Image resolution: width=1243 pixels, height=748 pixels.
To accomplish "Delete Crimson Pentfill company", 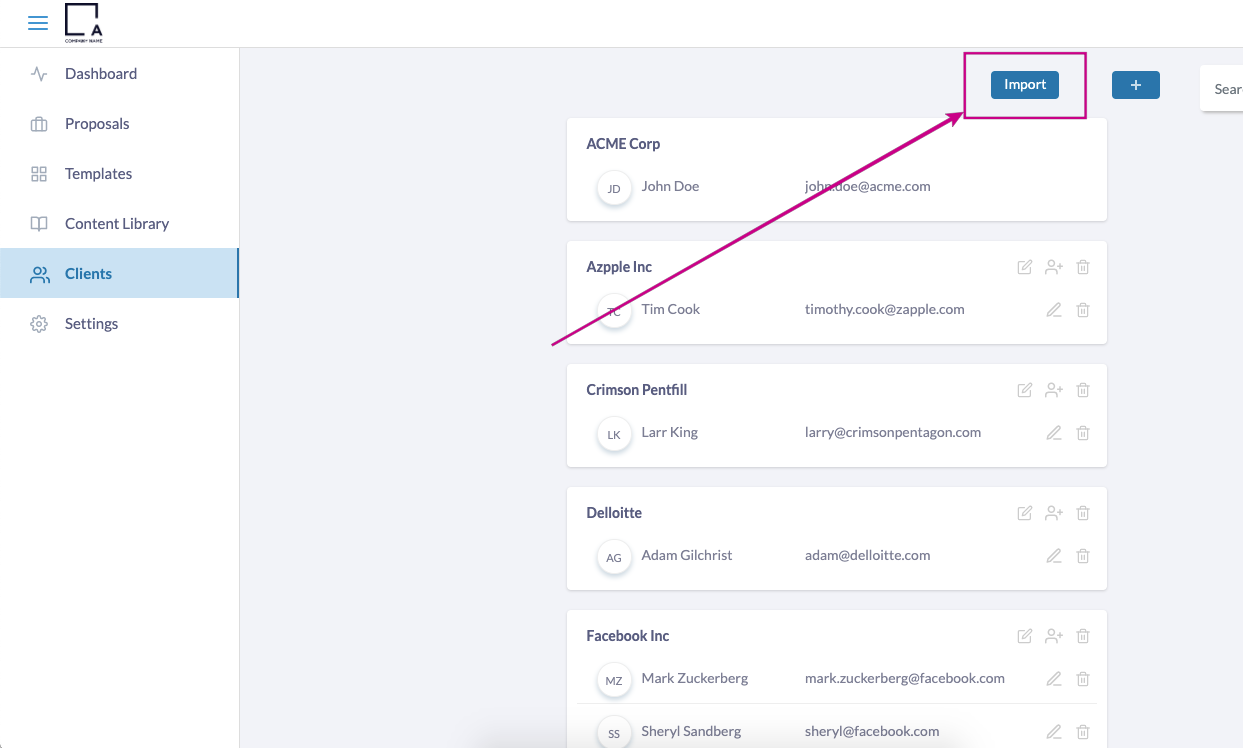I will click(x=1083, y=390).
